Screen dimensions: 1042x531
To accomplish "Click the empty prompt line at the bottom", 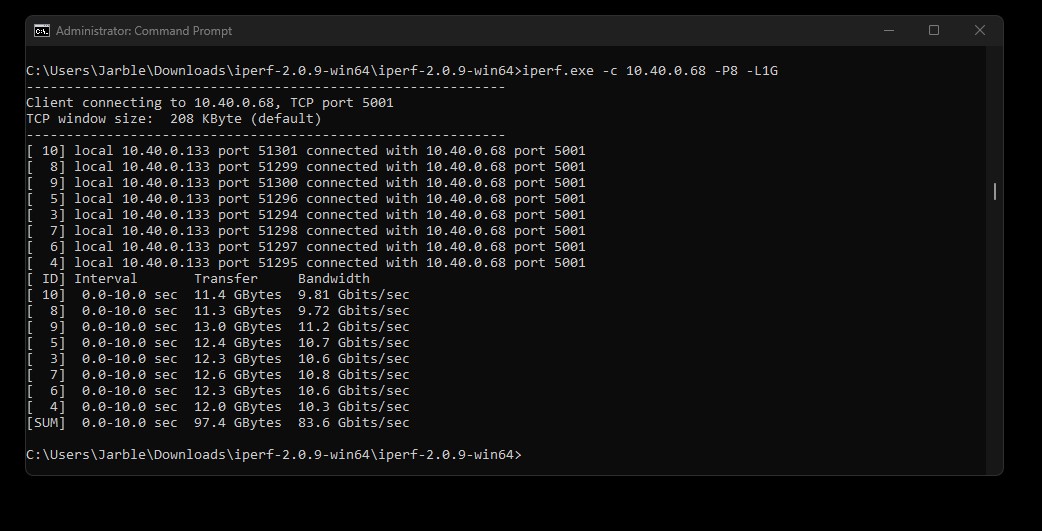I will point(274,455).
